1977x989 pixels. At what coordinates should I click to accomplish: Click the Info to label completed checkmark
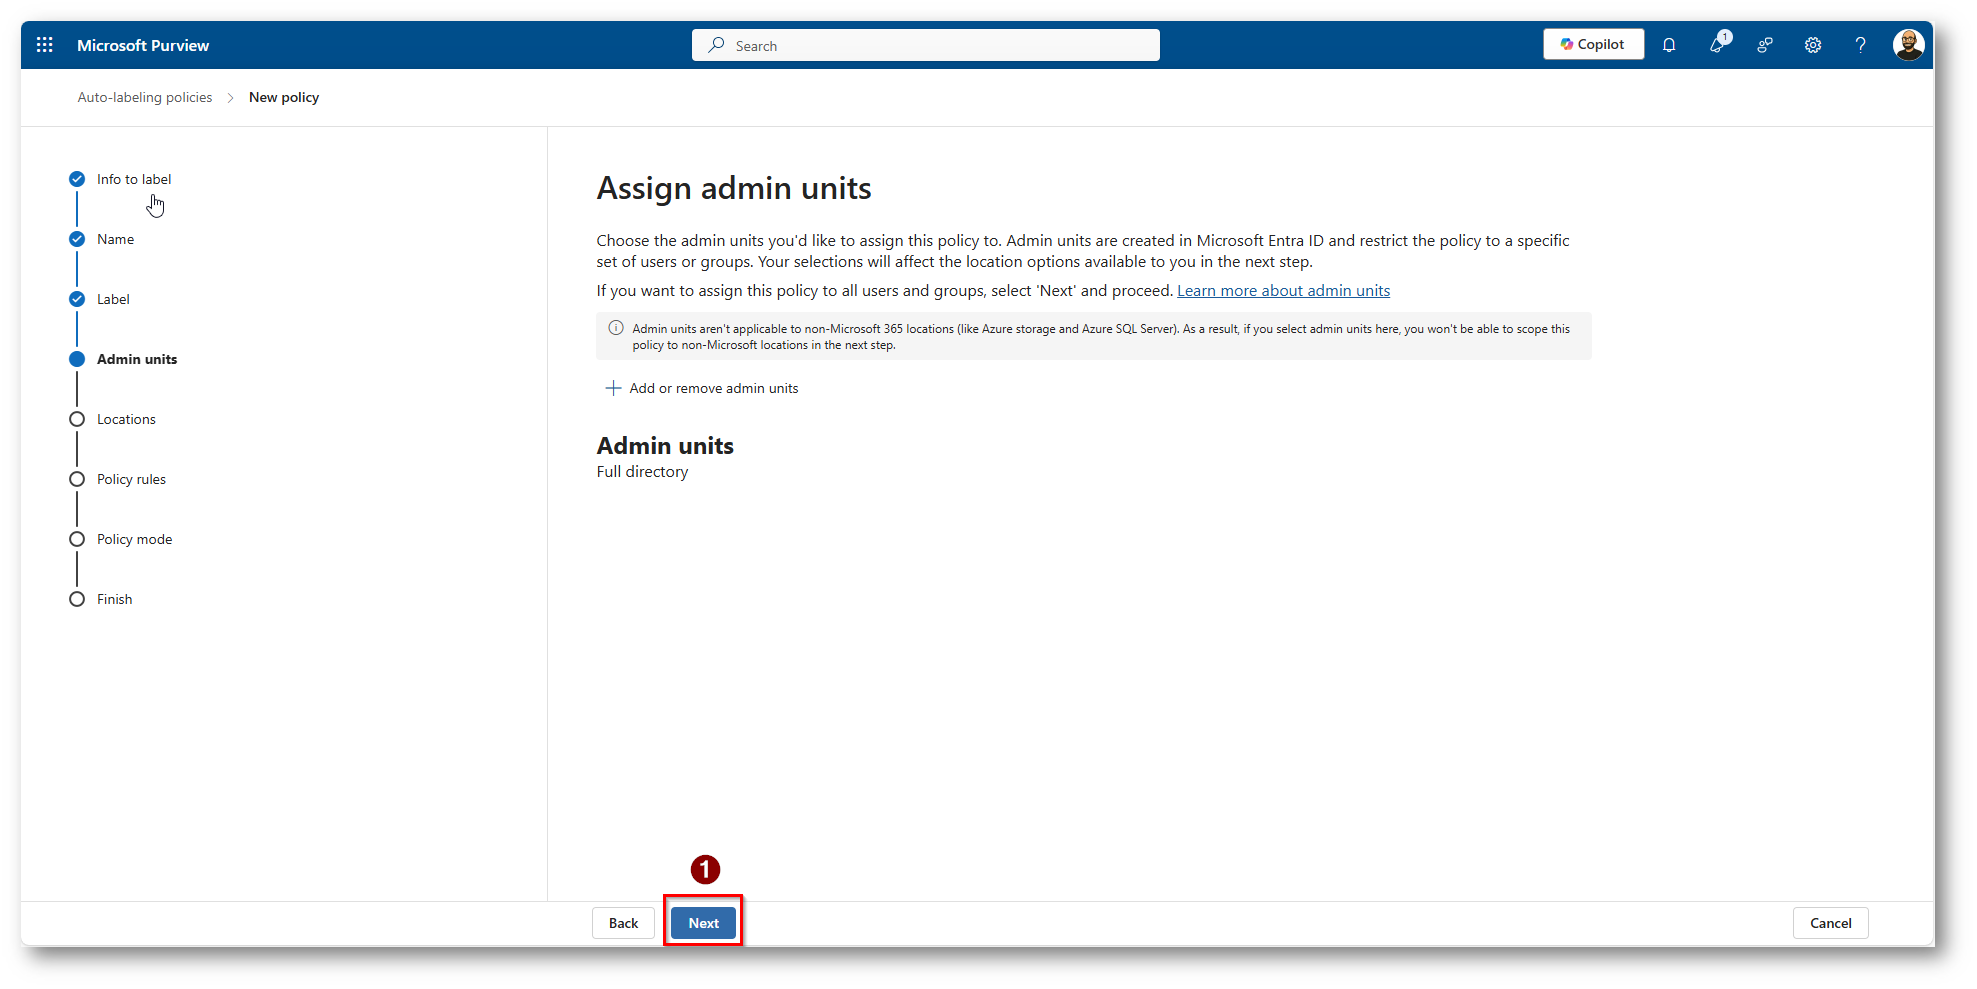coord(77,179)
